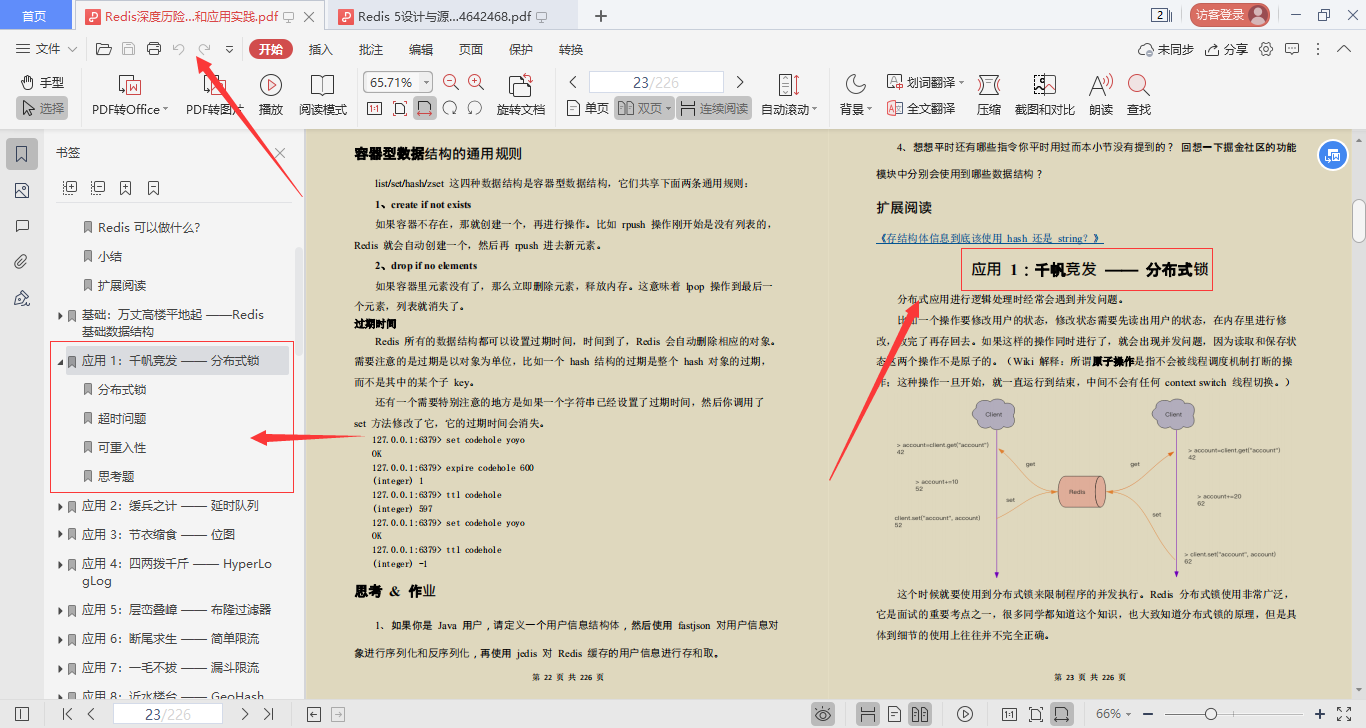Switch to 插入 ribbon tab
Image resolution: width=1366 pixels, height=728 pixels.
321,49
